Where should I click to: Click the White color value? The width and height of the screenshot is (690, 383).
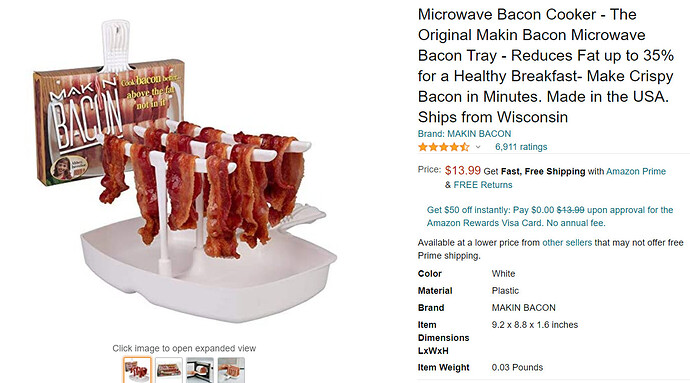(x=503, y=273)
